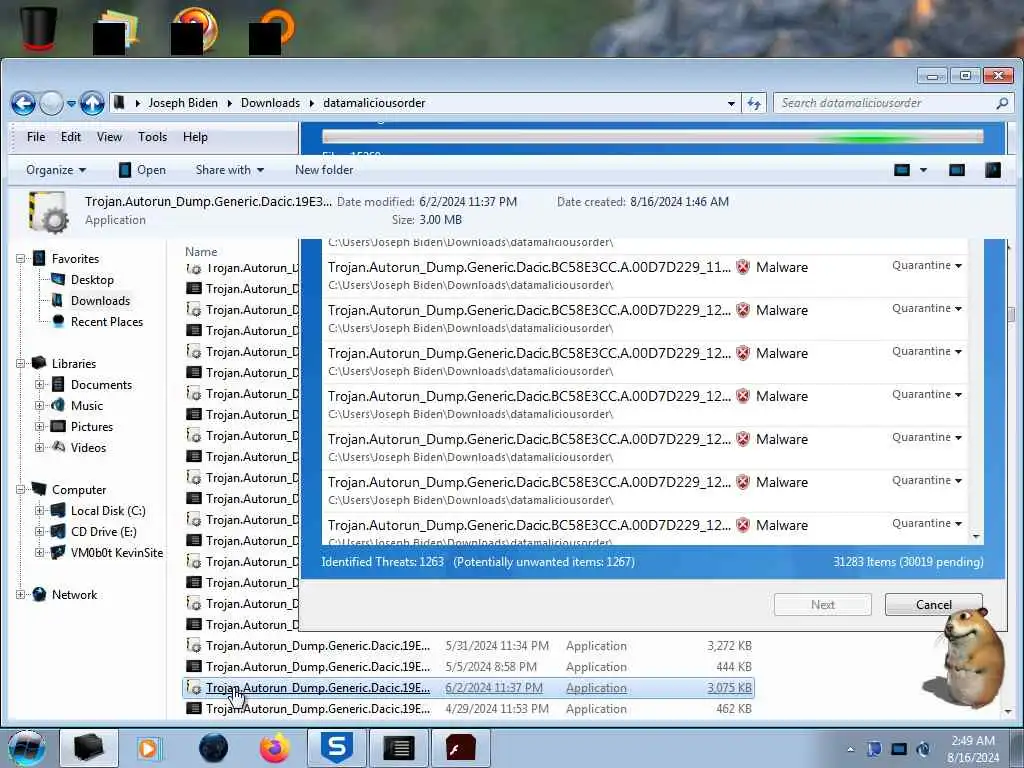
Task: Collapse the Favorites tree group
Action: click(x=20, y=259)
